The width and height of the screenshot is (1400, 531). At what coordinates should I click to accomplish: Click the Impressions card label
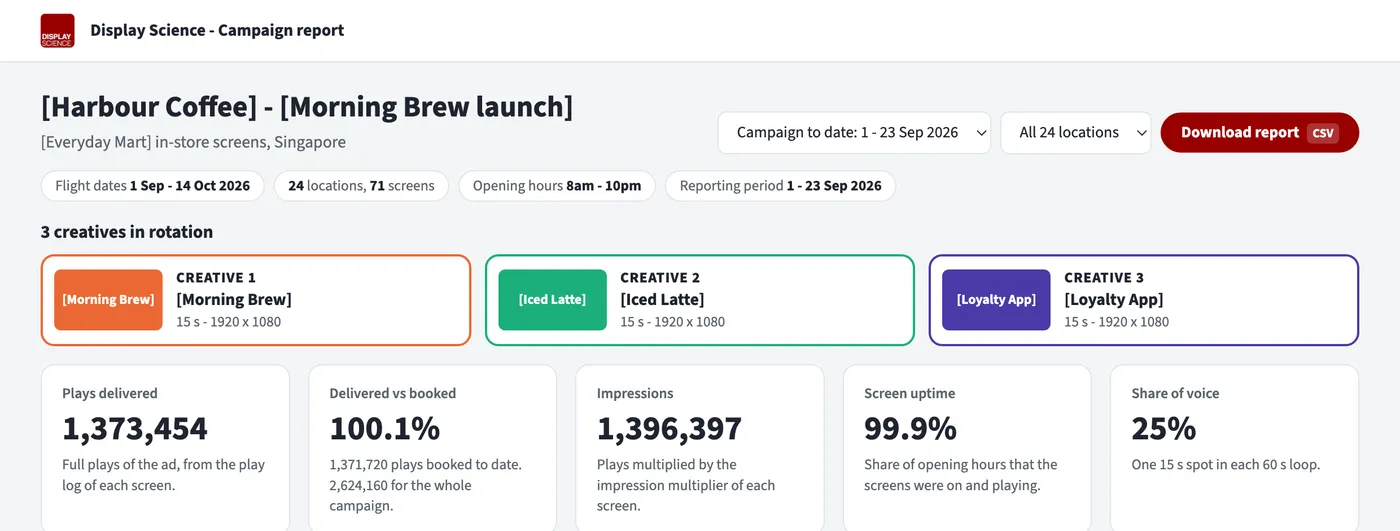(x=635, y=394)
